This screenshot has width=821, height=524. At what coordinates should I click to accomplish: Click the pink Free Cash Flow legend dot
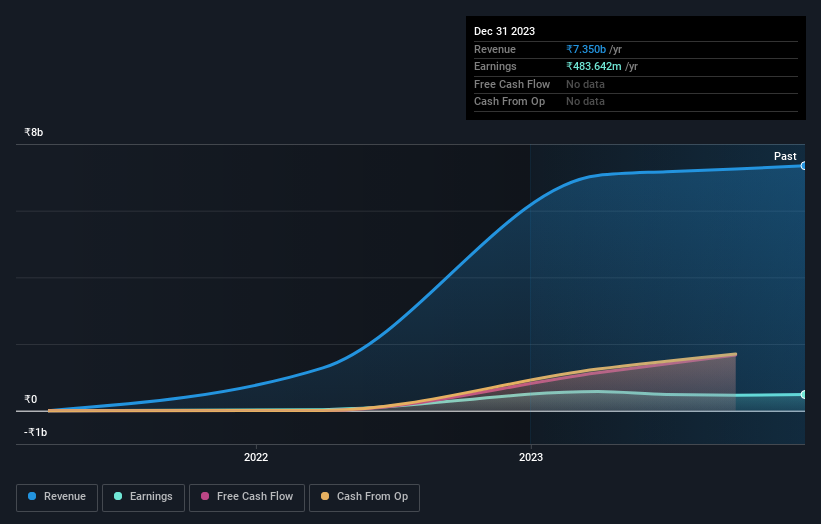click(205, 496)
